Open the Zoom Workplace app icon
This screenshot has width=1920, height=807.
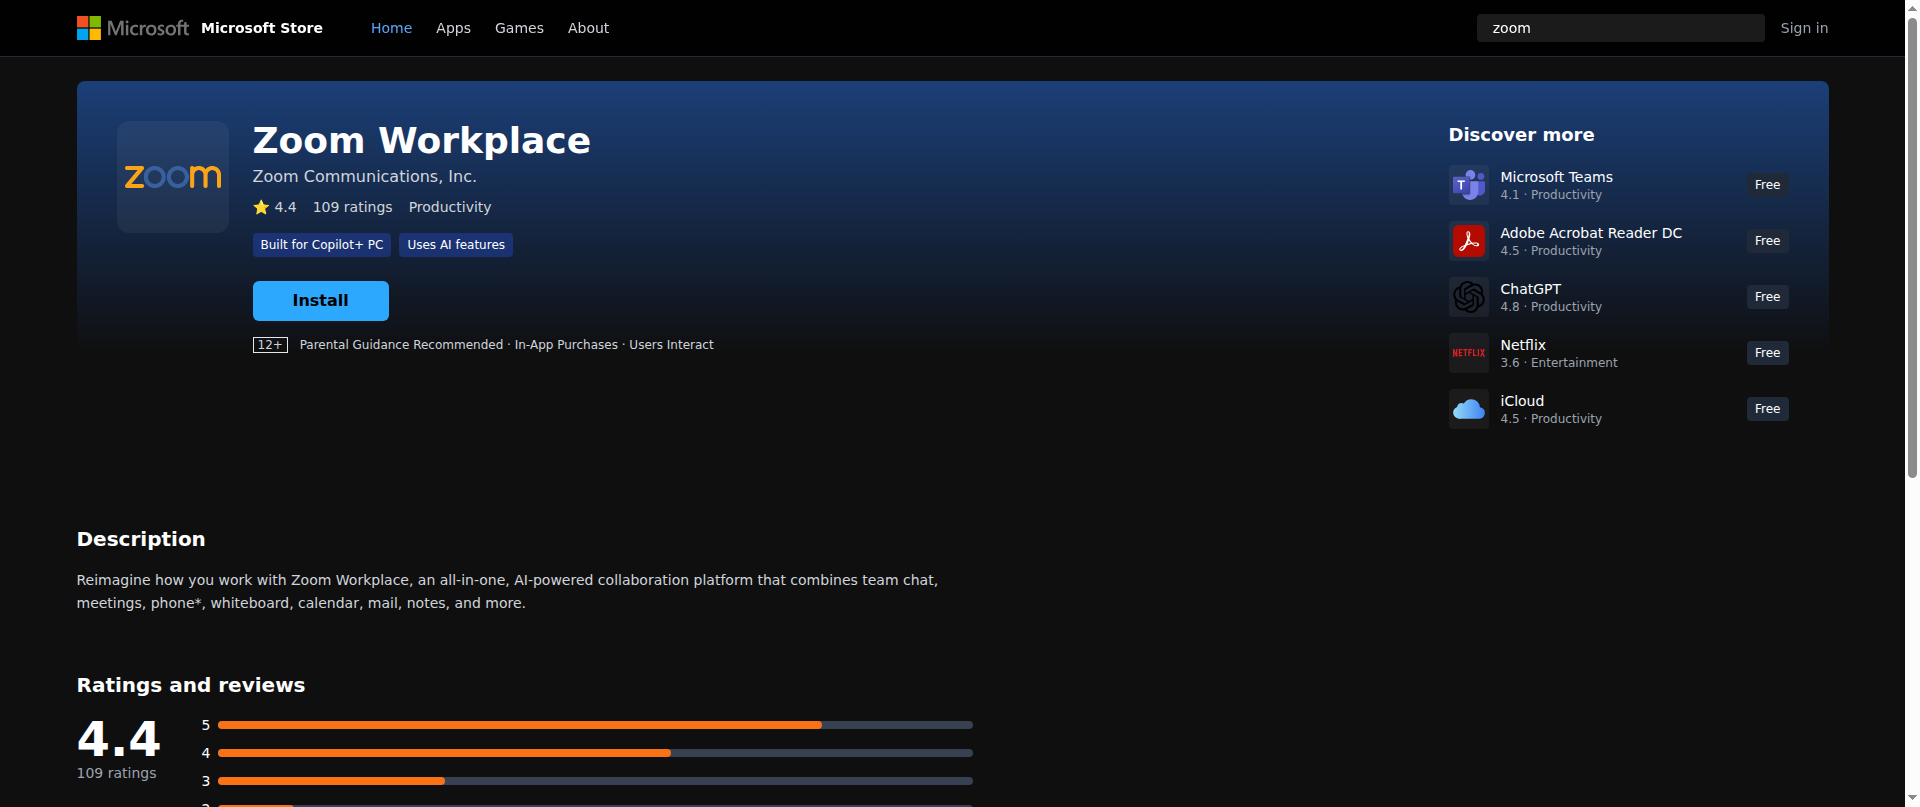tap(173, 177)
